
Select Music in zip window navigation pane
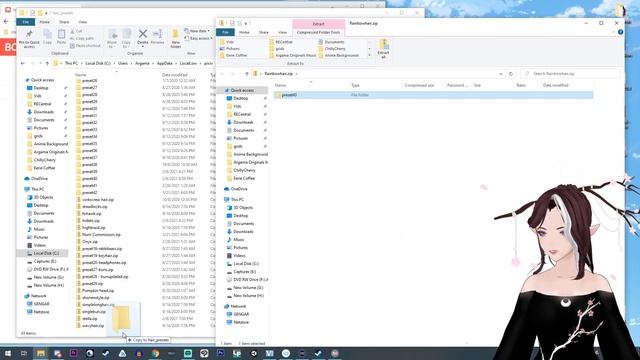click(x=239, y=240)
